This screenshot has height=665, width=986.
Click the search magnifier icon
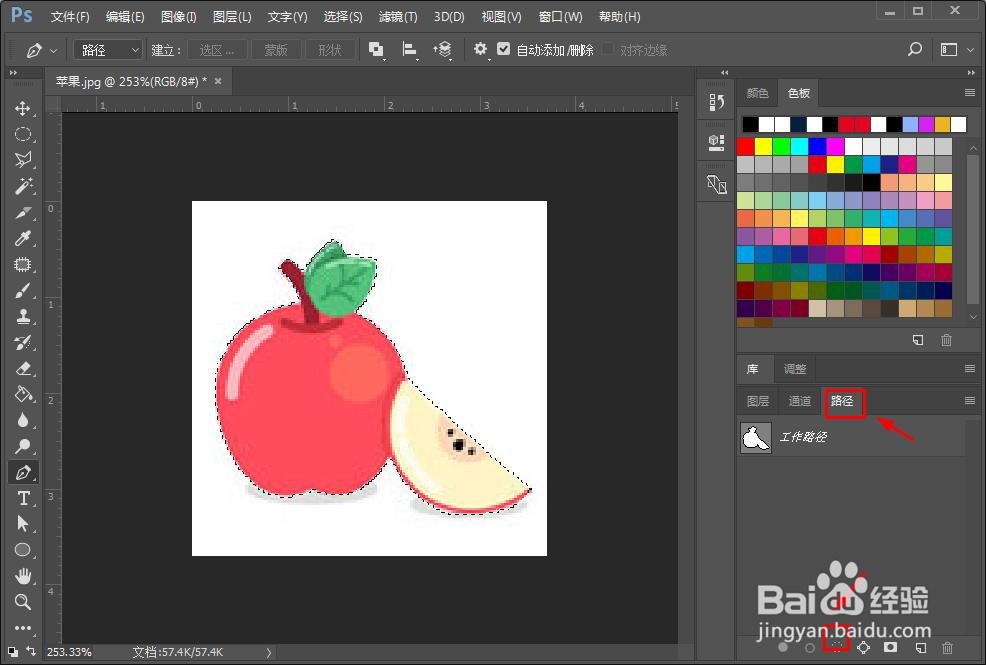[x=915, y=49]
